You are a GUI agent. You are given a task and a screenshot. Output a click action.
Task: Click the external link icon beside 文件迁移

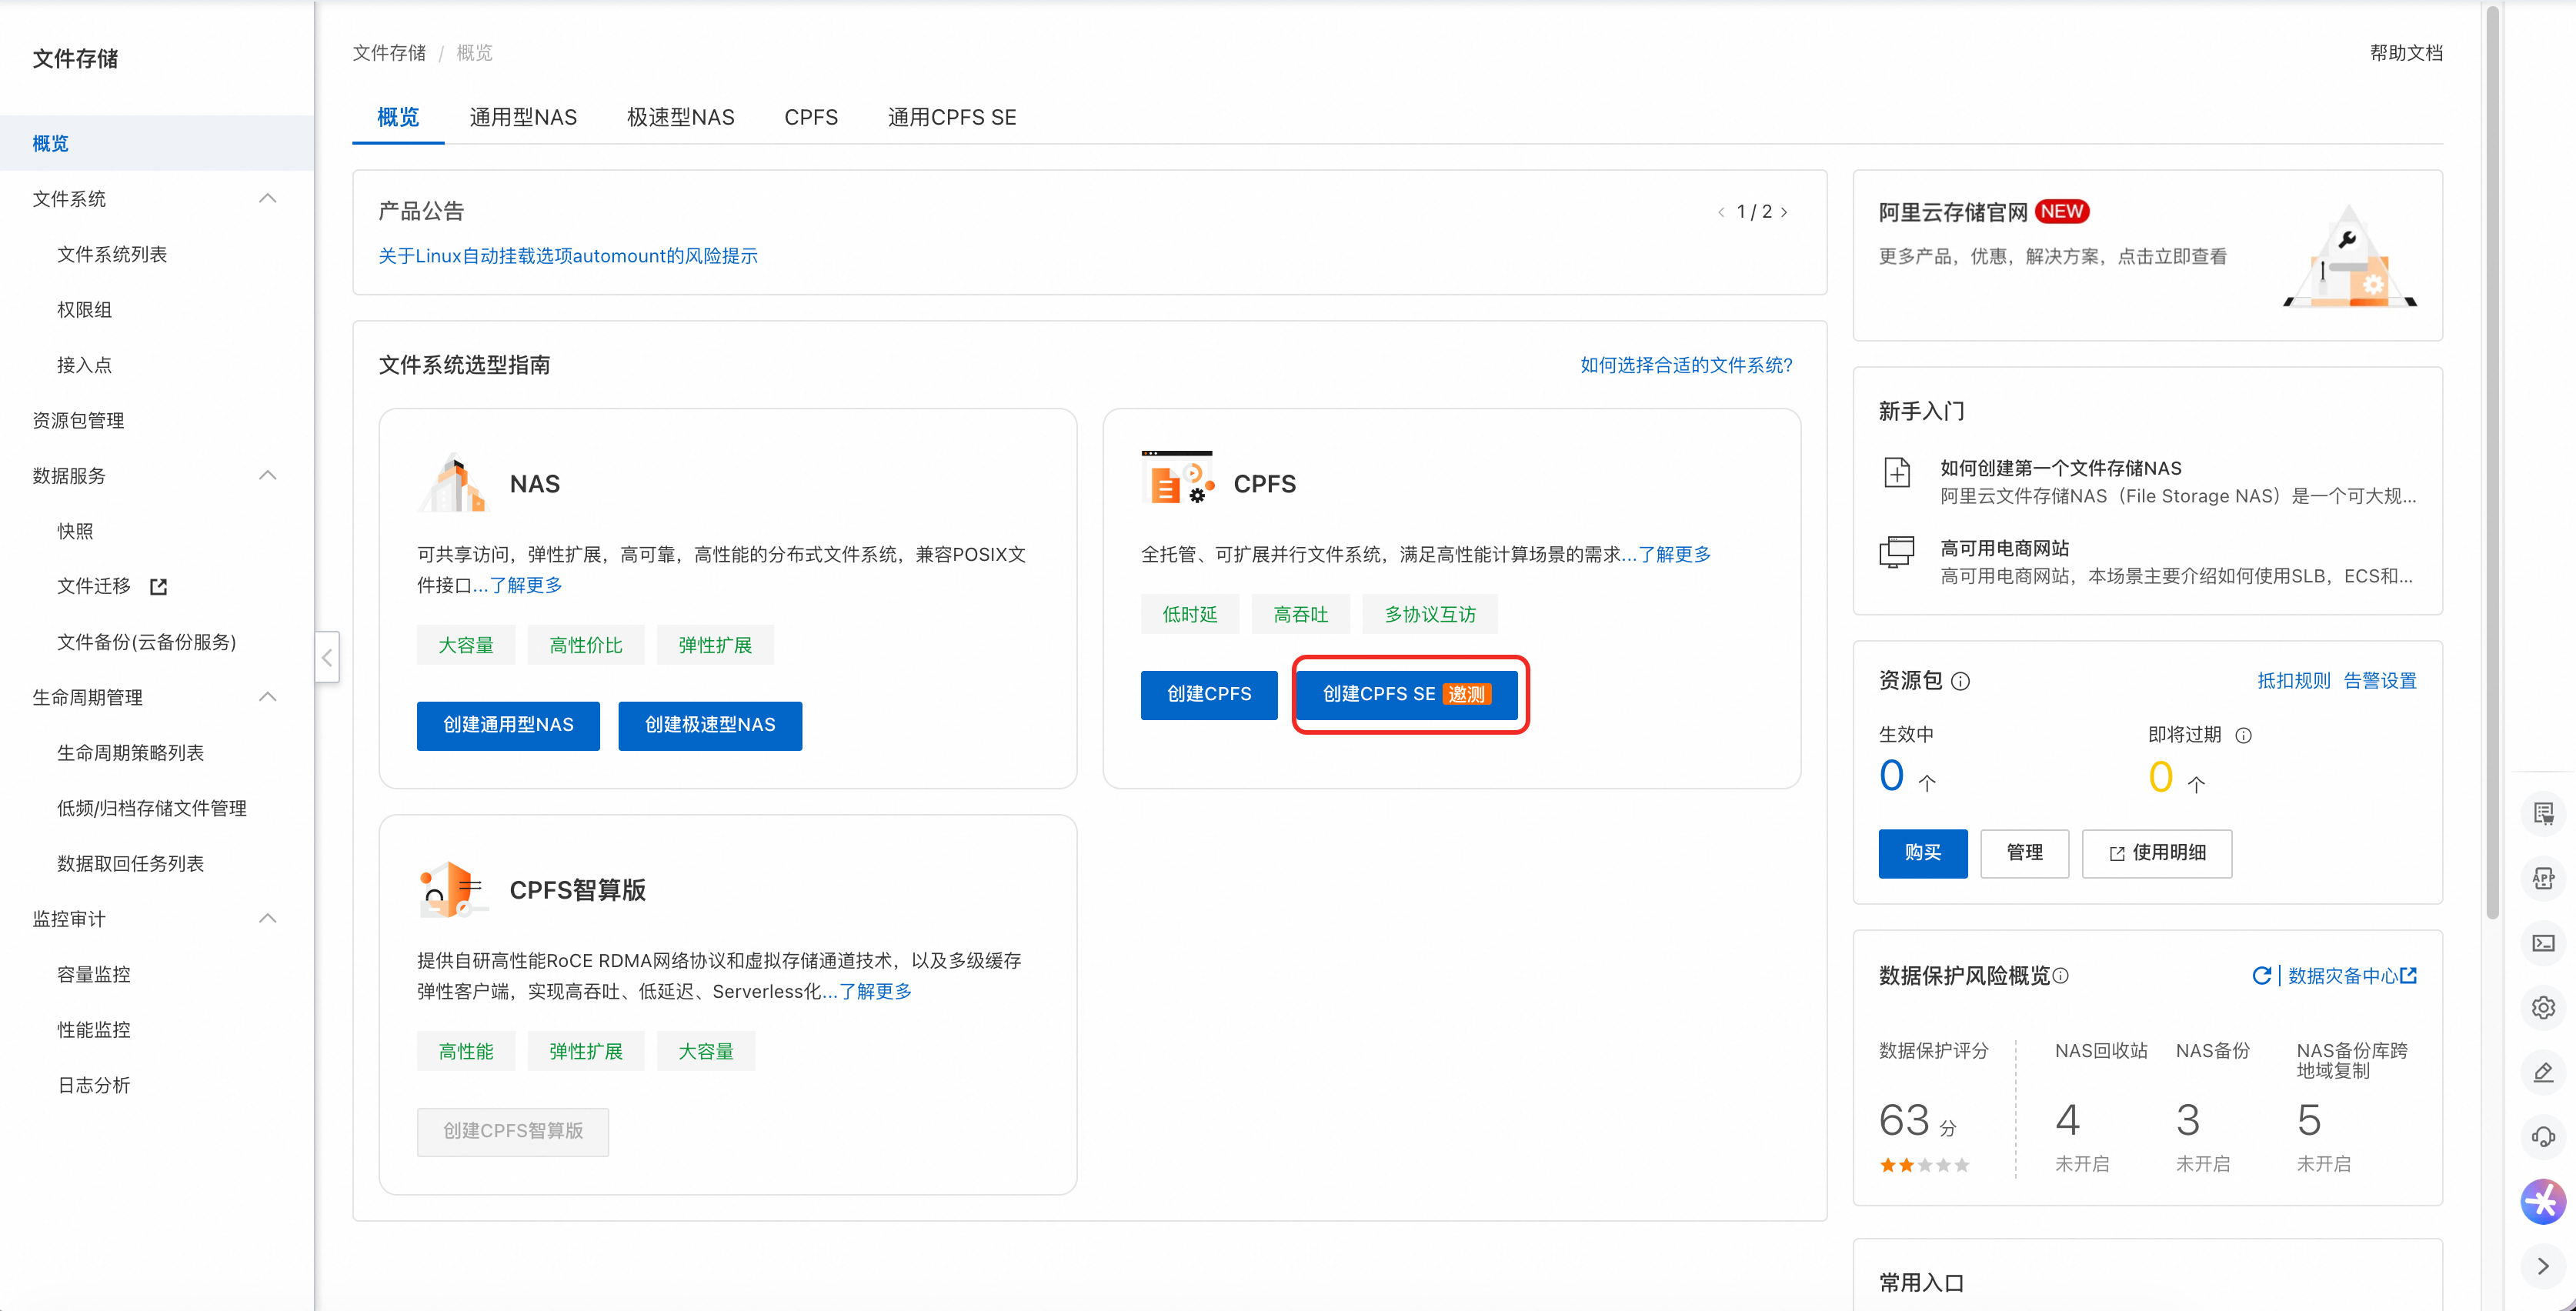pyautogui.click(x=158, y=587)
